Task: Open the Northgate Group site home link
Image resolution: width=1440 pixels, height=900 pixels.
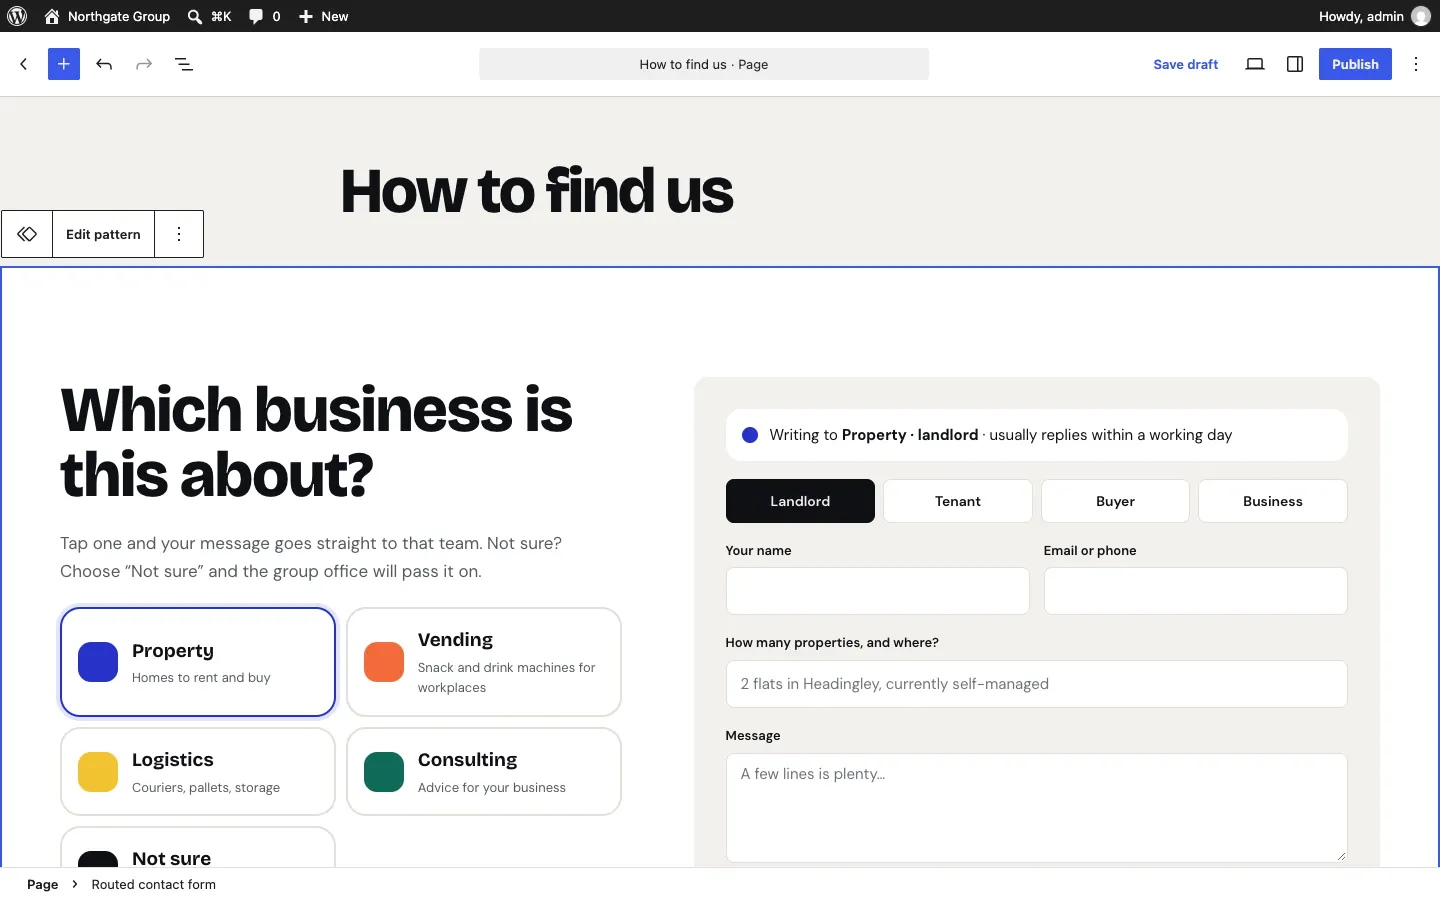Action: click(107, 16)
